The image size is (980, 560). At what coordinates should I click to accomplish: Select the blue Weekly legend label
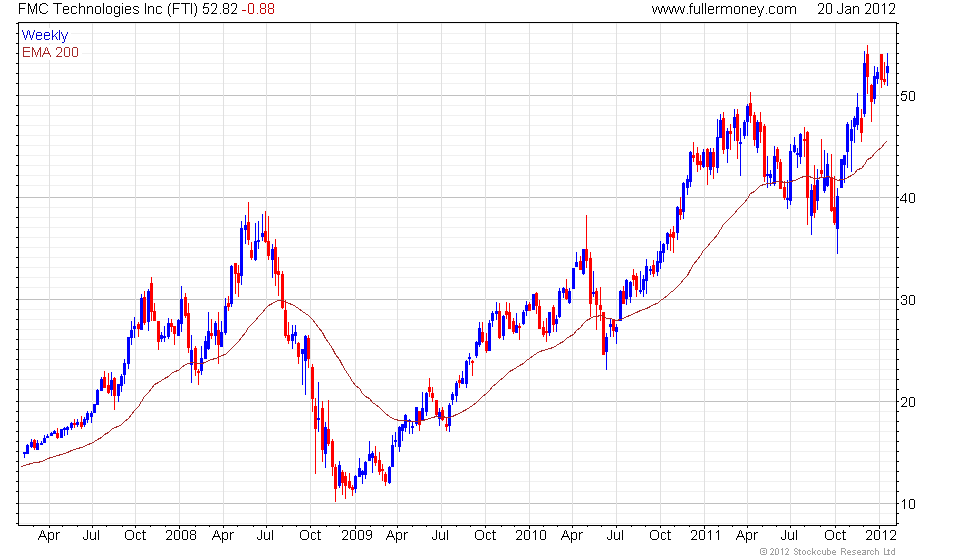coord(45,36)
